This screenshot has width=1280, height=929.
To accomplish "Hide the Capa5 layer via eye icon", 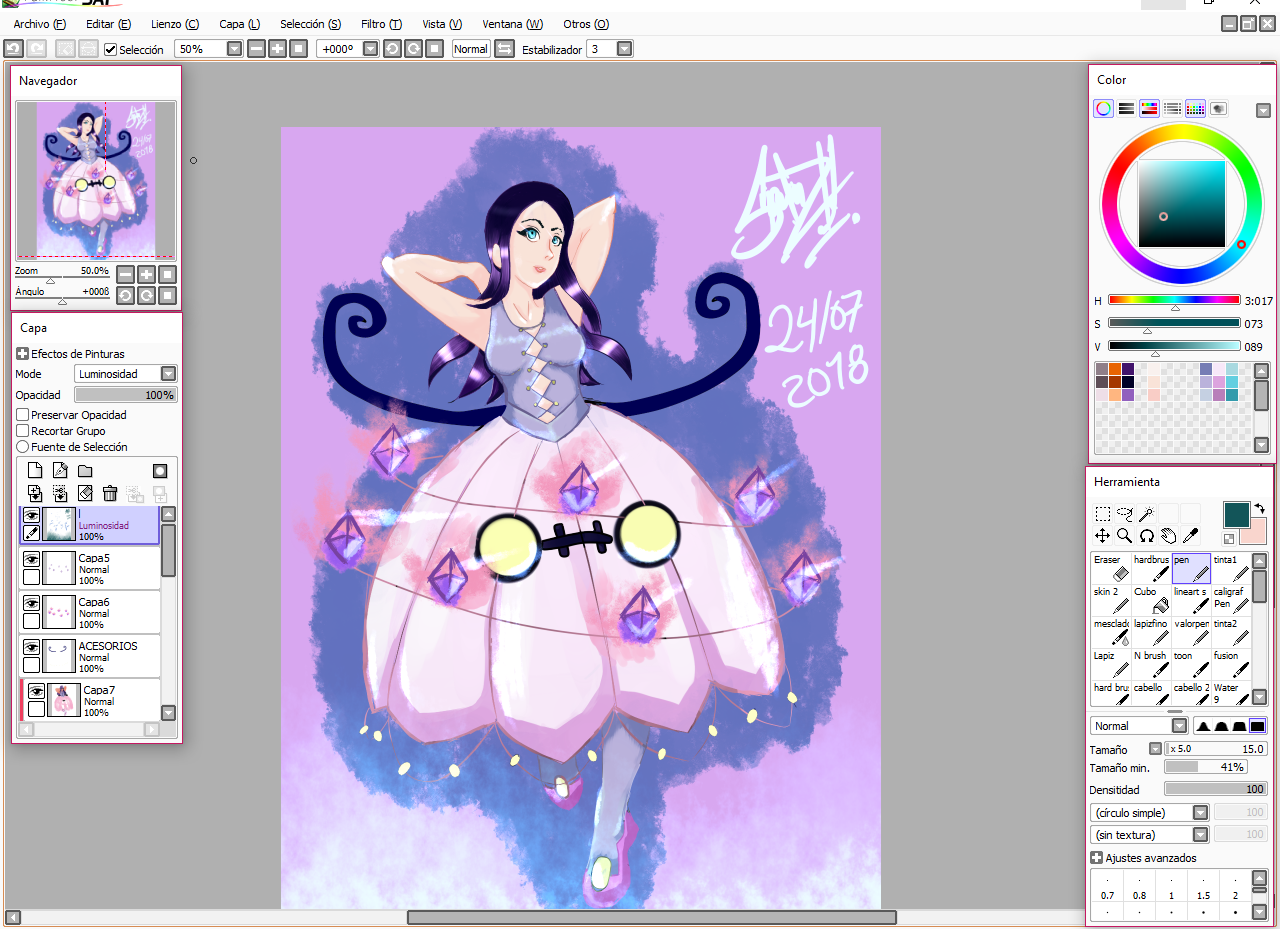I will (32, 559).
